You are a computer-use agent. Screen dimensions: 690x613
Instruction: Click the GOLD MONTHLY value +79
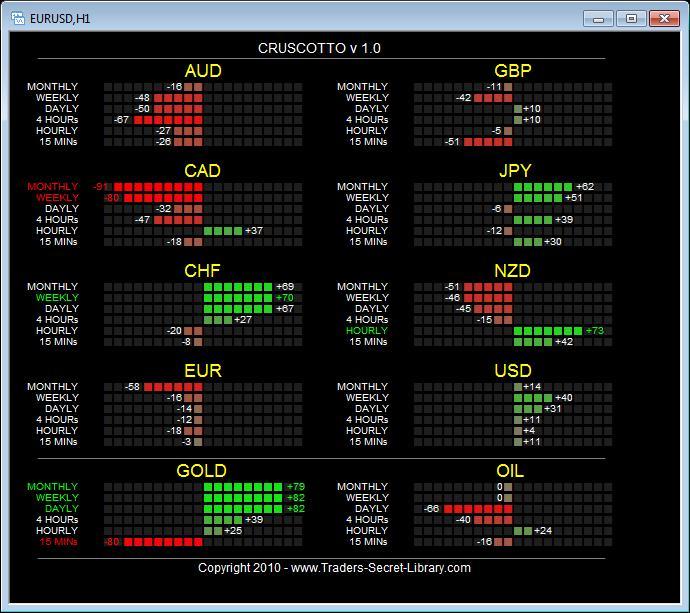[296, 487]
